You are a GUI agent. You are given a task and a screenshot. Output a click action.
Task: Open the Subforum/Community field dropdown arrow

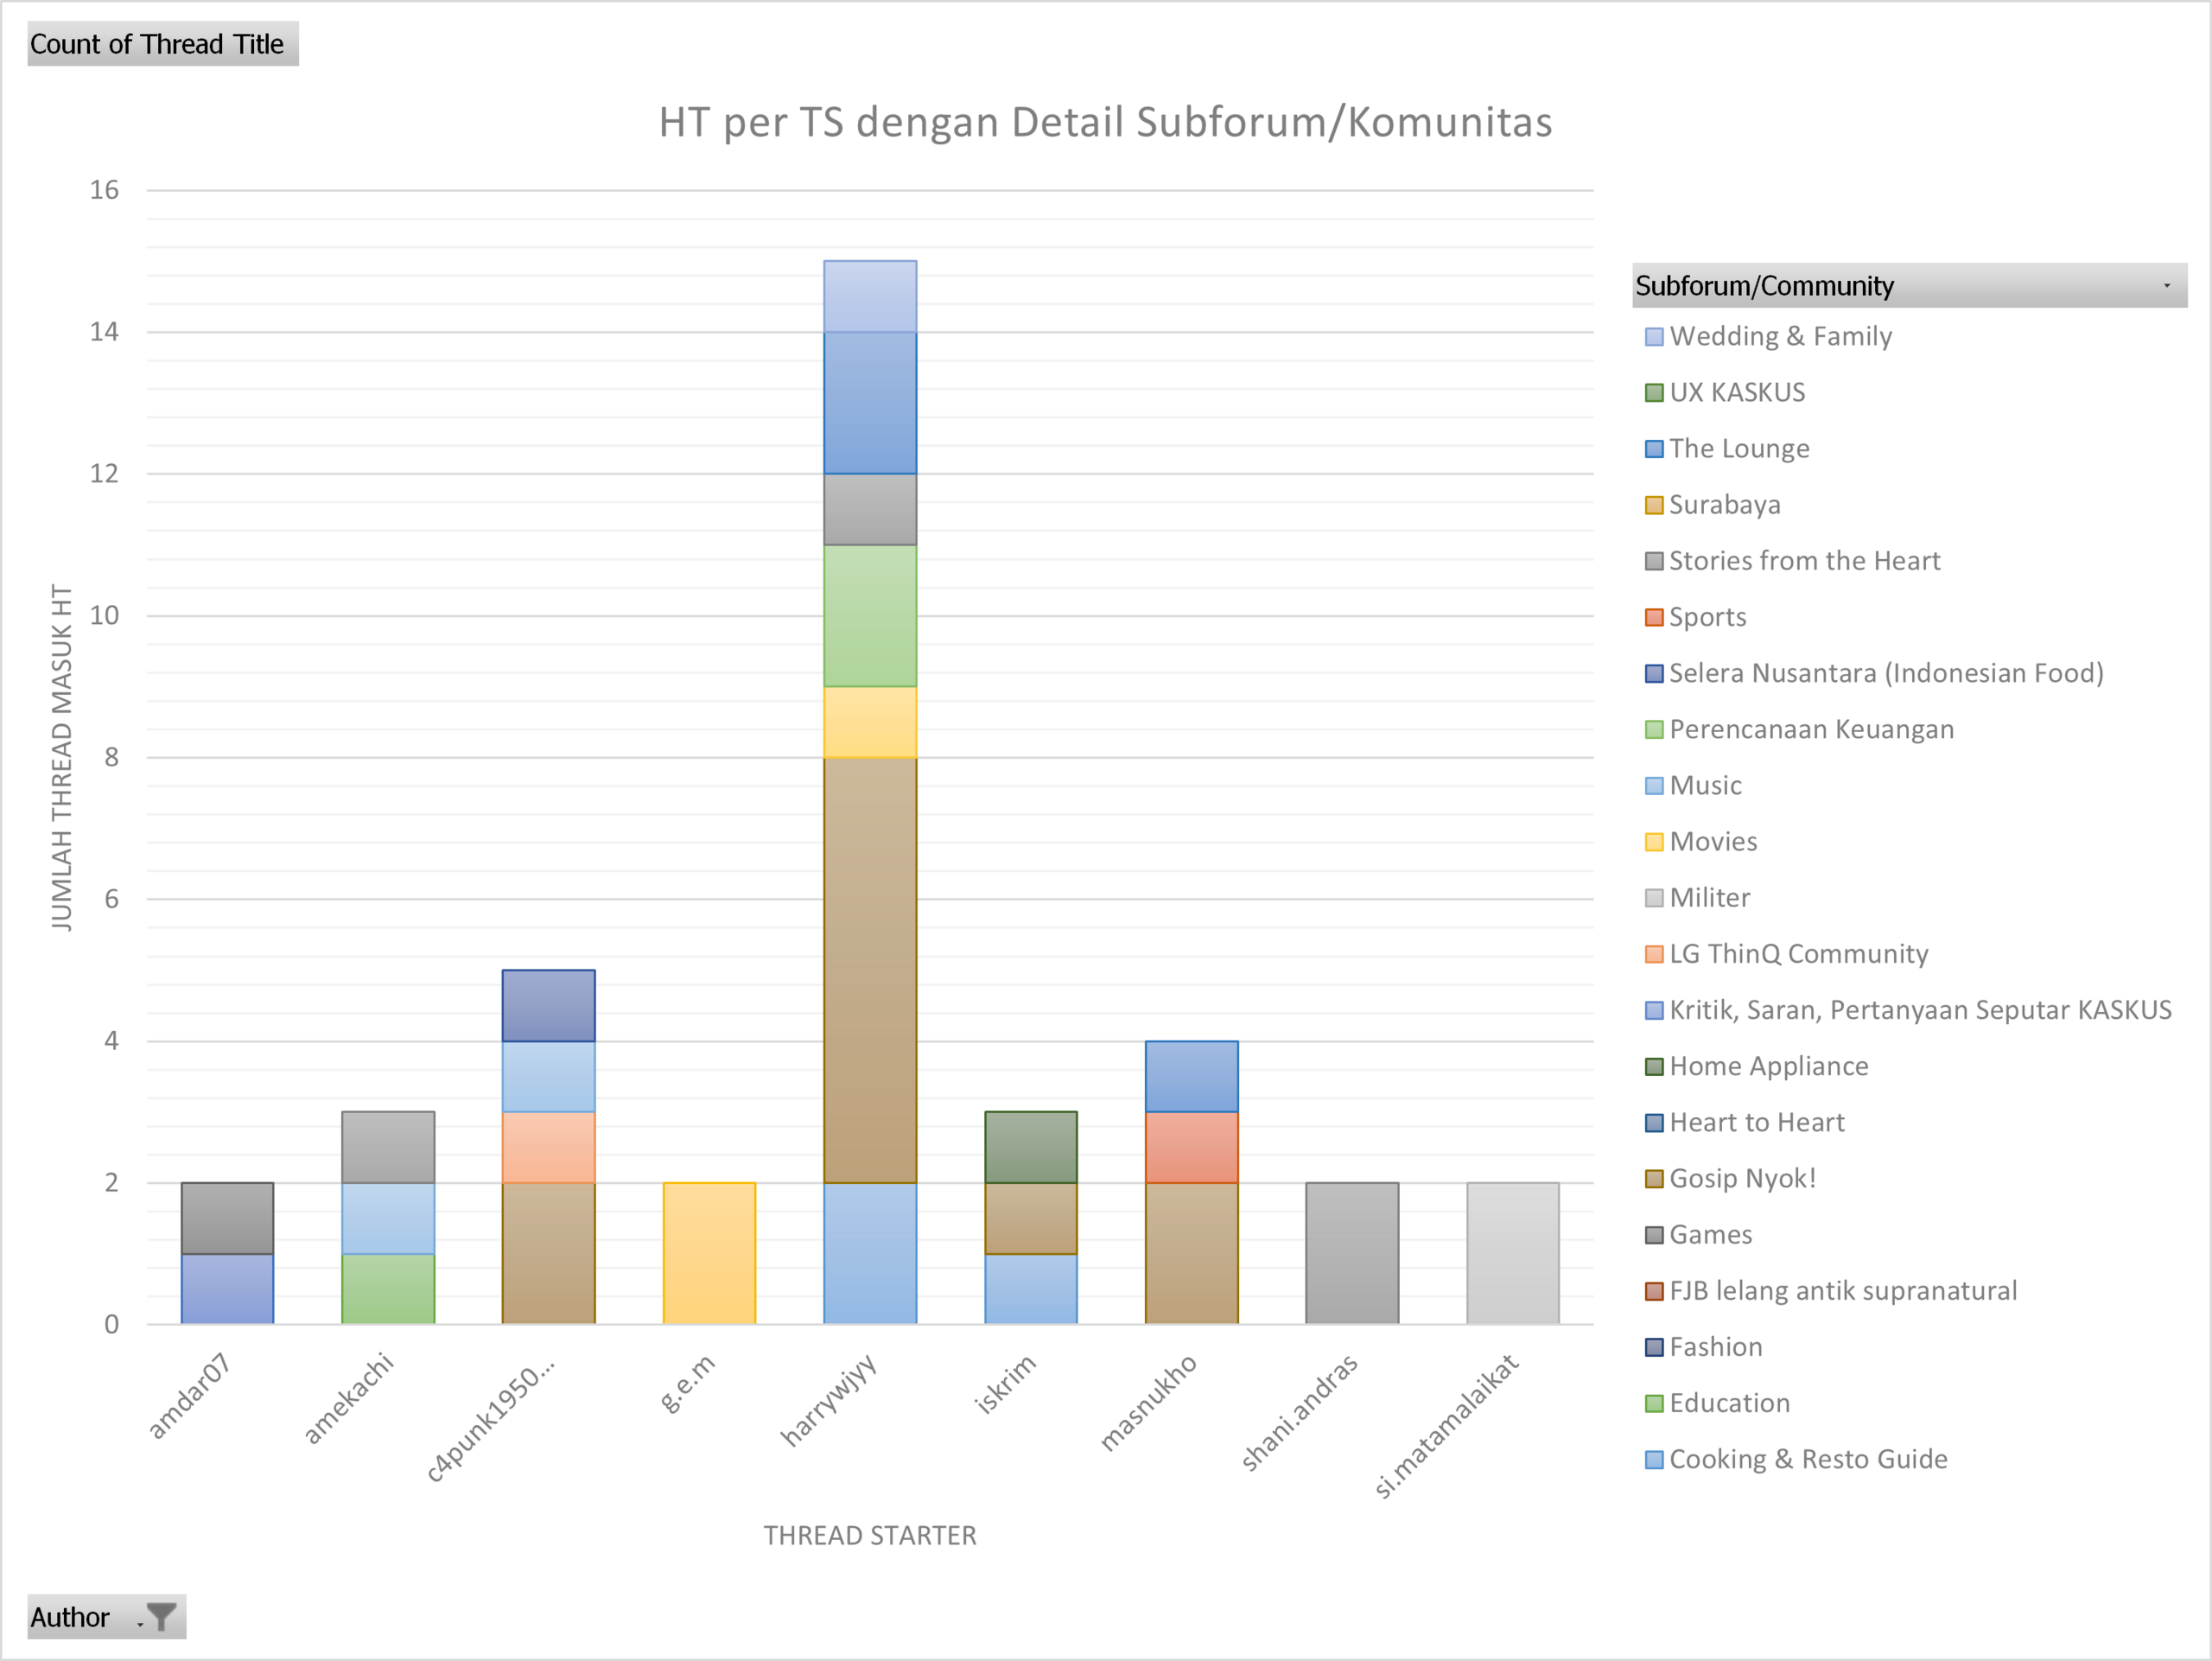tap(2166, 286)
